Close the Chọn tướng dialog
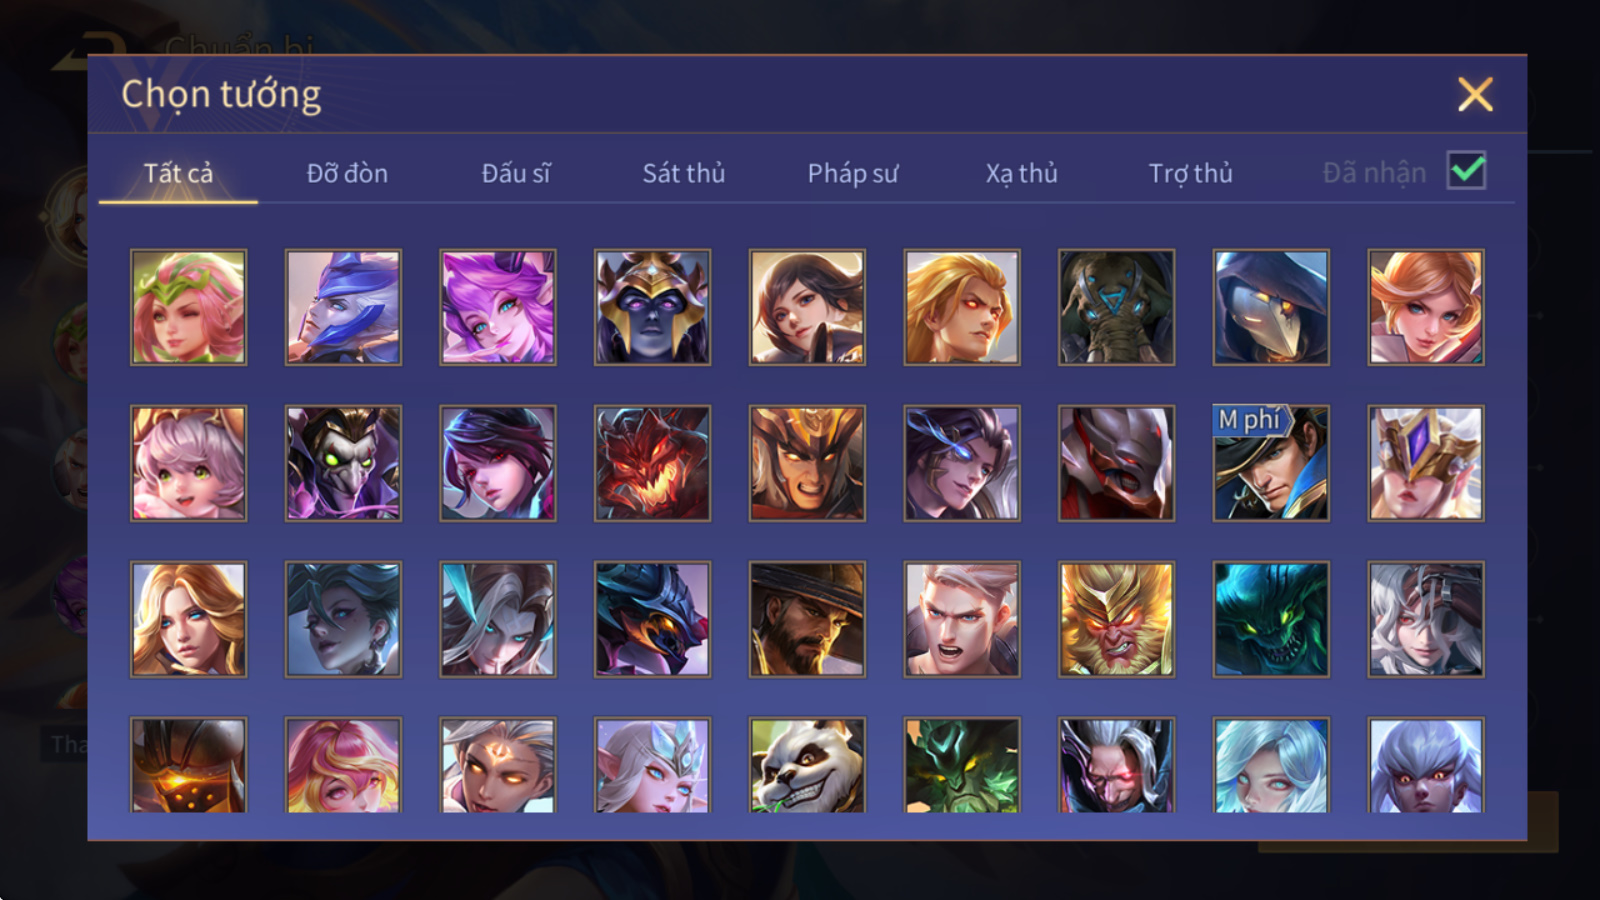The width and height of the screenshot is (1600, 900). point(1475,95)
